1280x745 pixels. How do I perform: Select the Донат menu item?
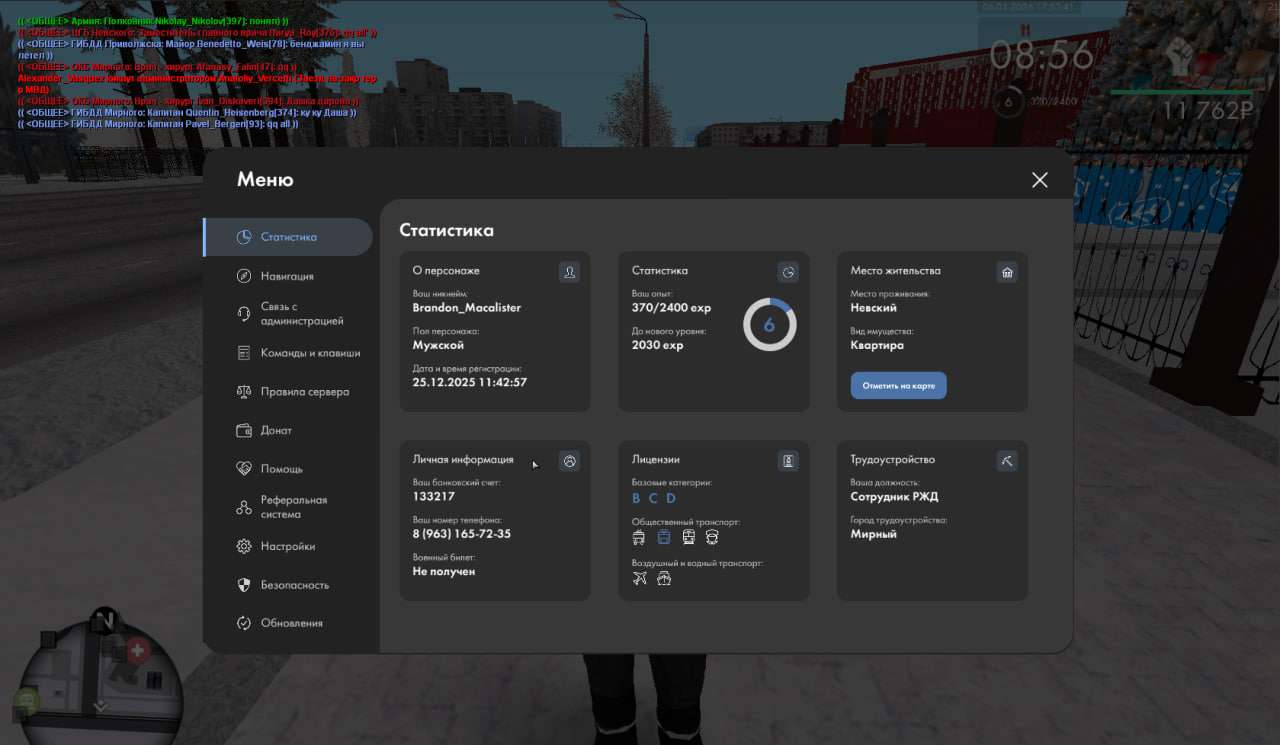pyautogui.click(x=276, y=430)
